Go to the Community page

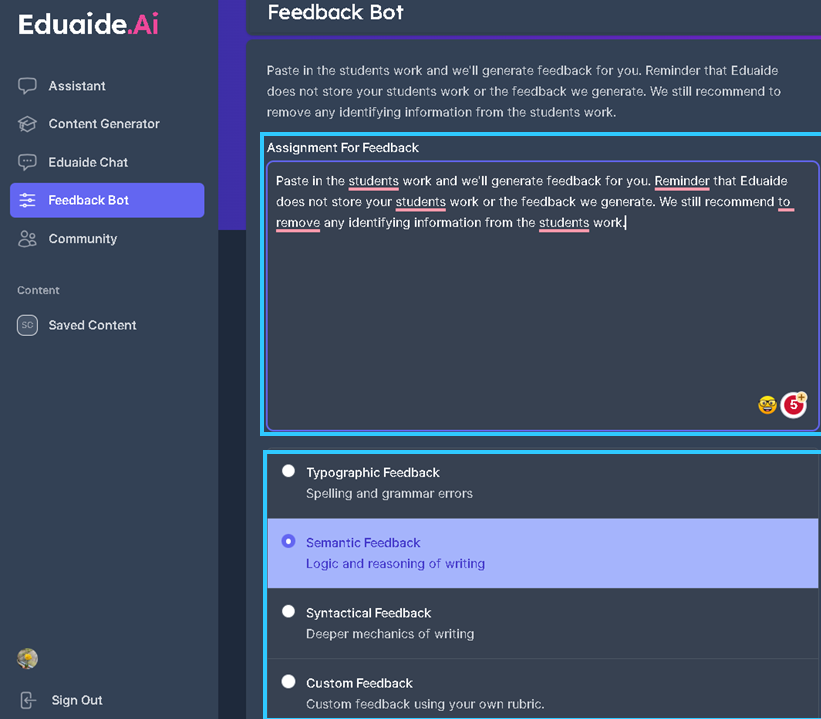coord(82,239)
